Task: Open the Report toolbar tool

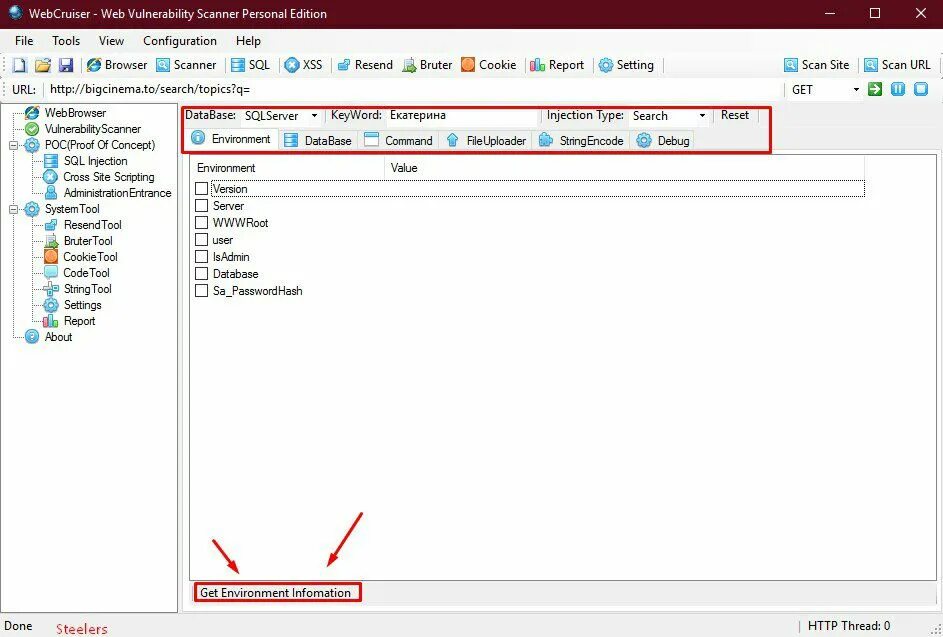Action: tap(557, 65)
